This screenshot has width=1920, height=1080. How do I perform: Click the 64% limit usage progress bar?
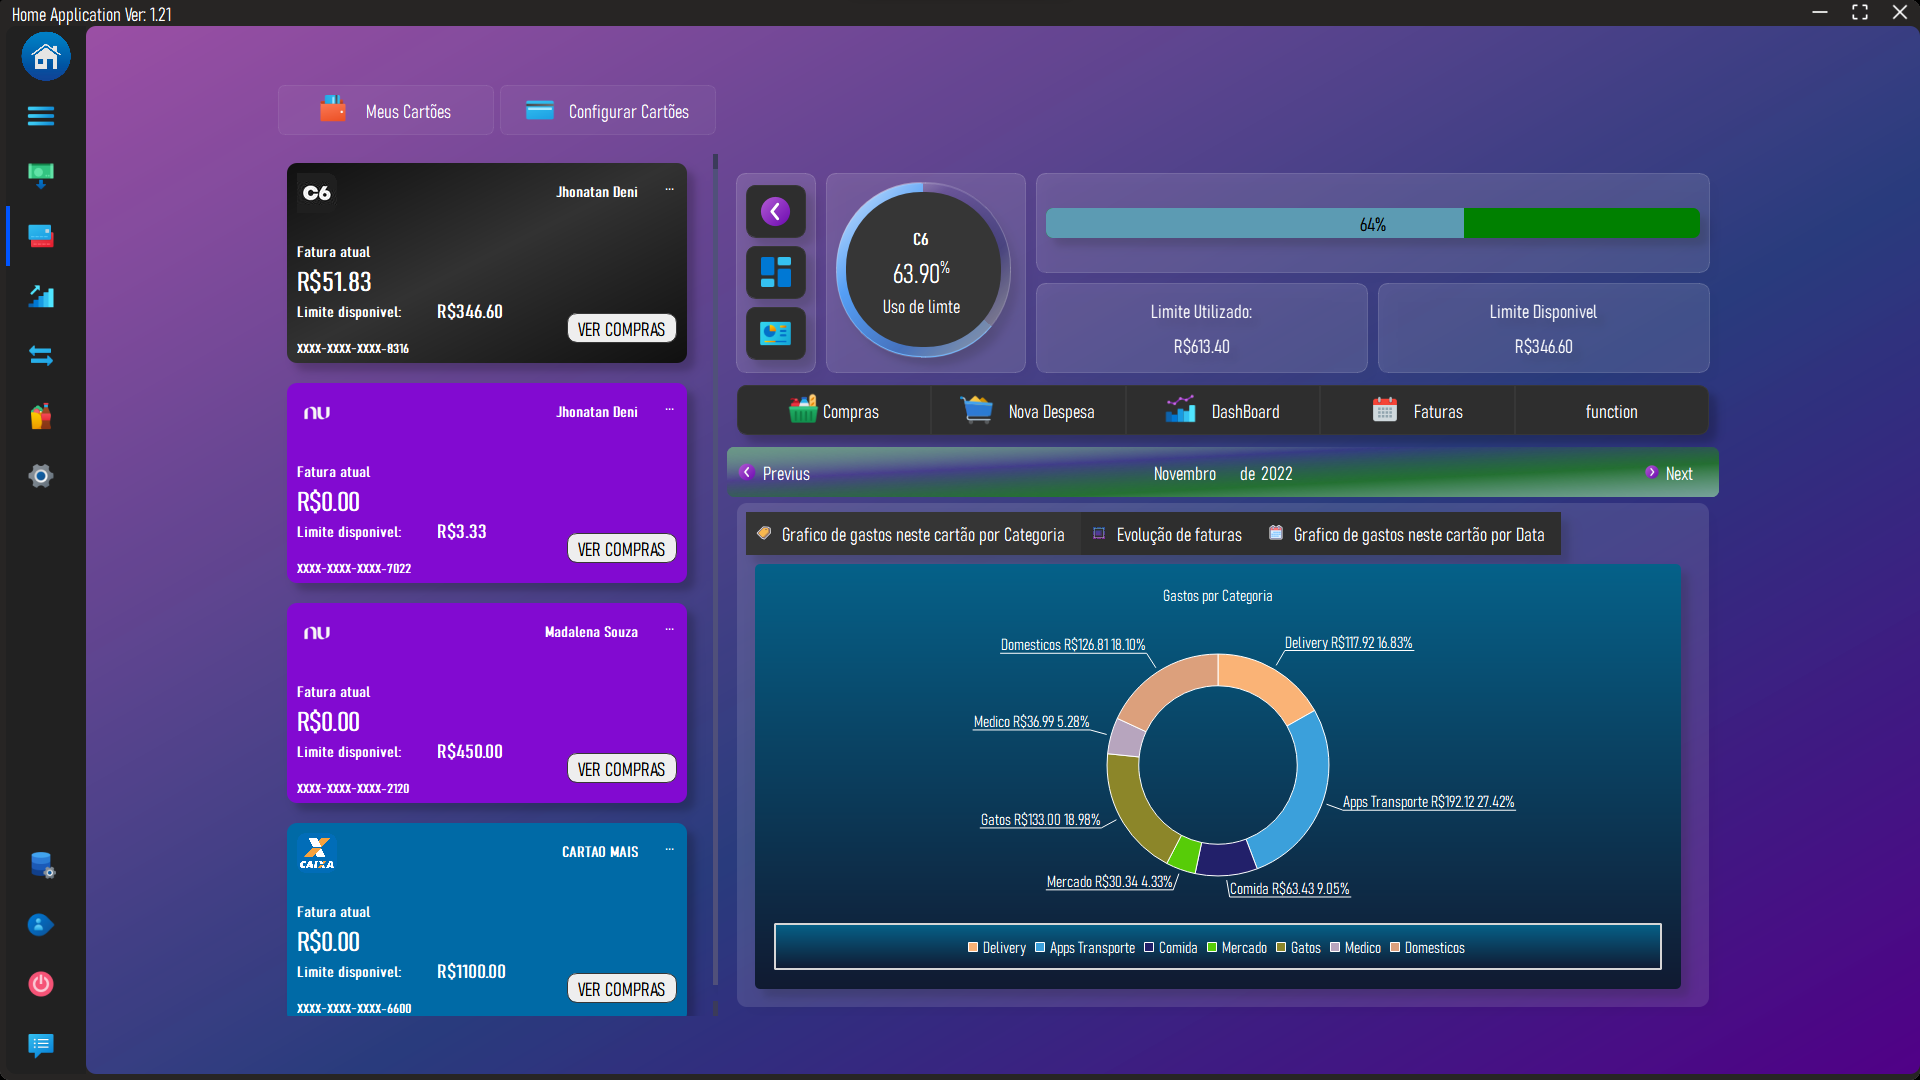pos(1372,223)
